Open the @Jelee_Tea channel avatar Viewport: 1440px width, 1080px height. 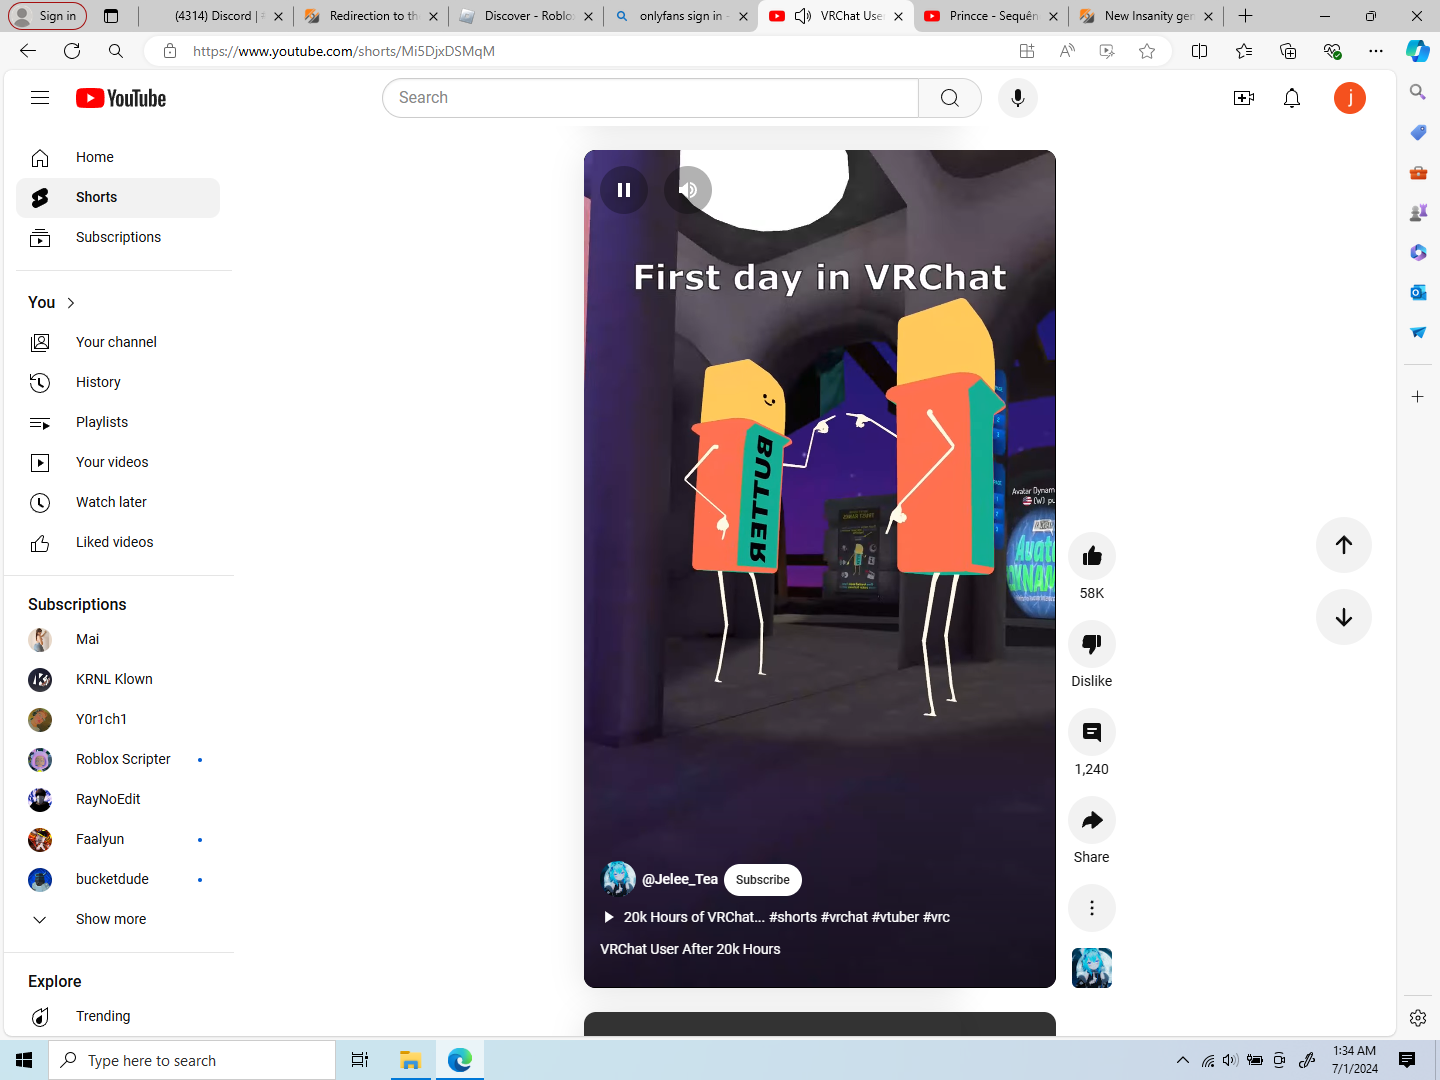click(x=618, y=879)
